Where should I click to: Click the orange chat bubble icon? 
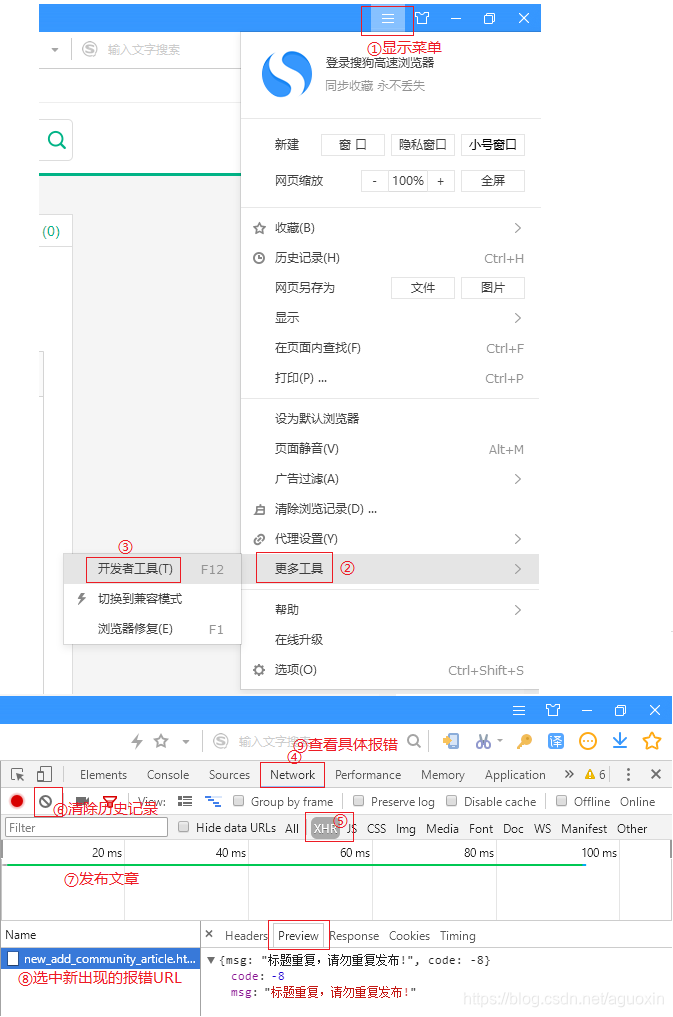(587, 741)
